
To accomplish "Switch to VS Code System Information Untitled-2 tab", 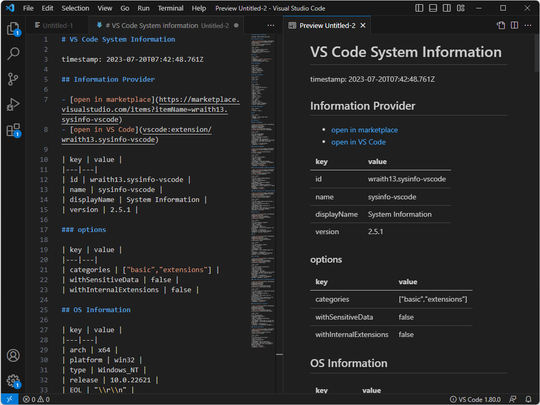I will [x=166, y=25].
